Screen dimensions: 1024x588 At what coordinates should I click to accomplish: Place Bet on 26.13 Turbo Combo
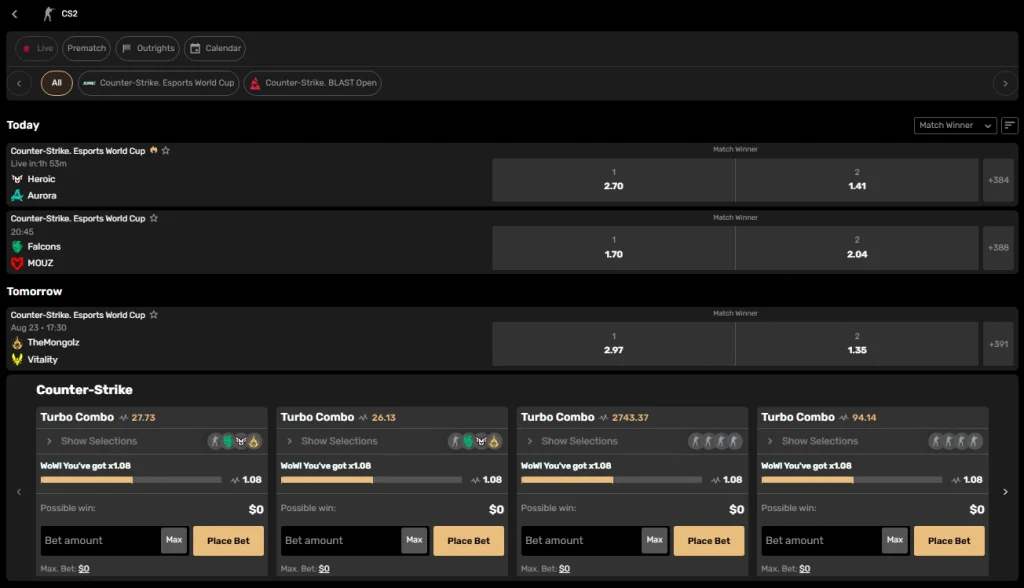coord(469,541)
